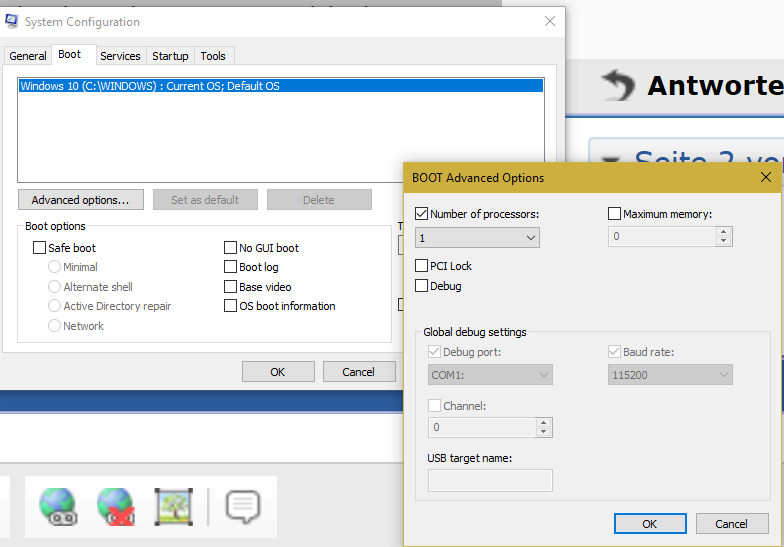Click the Set as default button
Image resolution: width=784 pixels, height=547 pixels.
[205, 200]
